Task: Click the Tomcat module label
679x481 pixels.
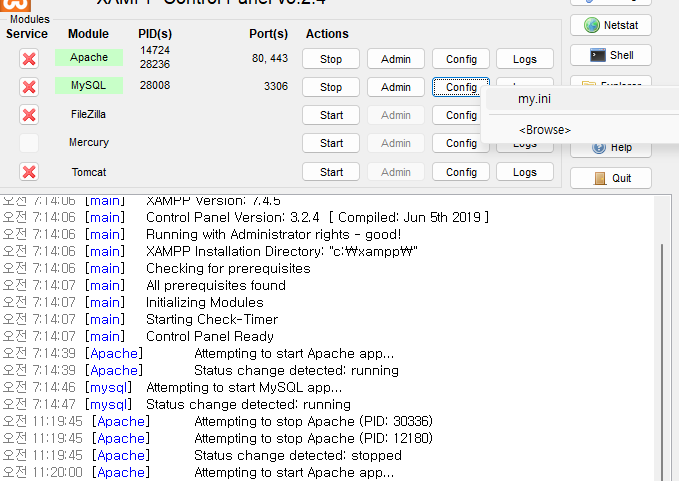Action: click(x=89, y=172)
